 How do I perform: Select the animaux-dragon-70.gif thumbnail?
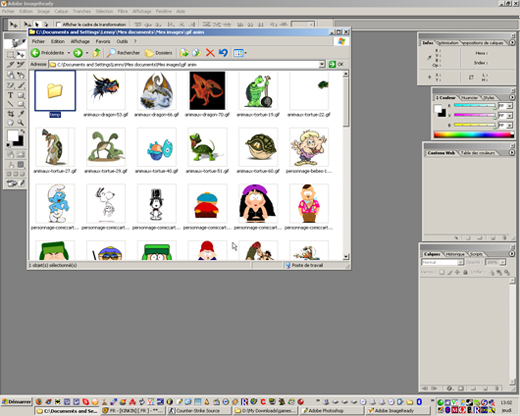pos(207,91)
